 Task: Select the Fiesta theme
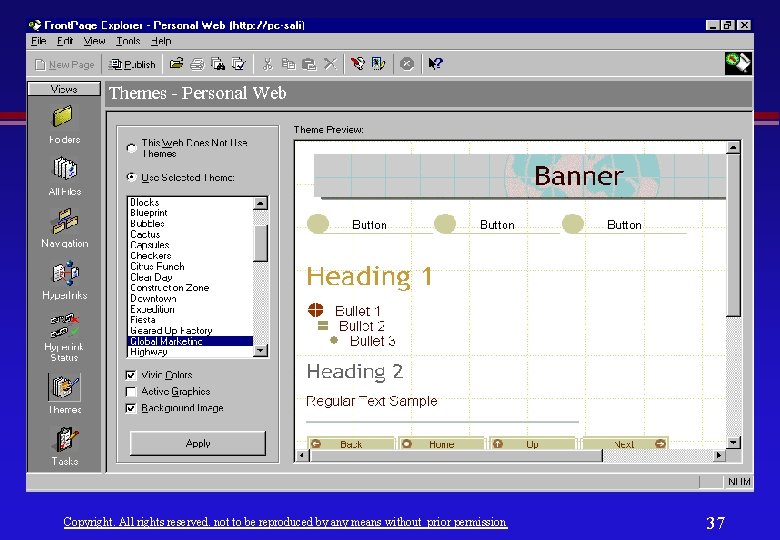point(191,320)
